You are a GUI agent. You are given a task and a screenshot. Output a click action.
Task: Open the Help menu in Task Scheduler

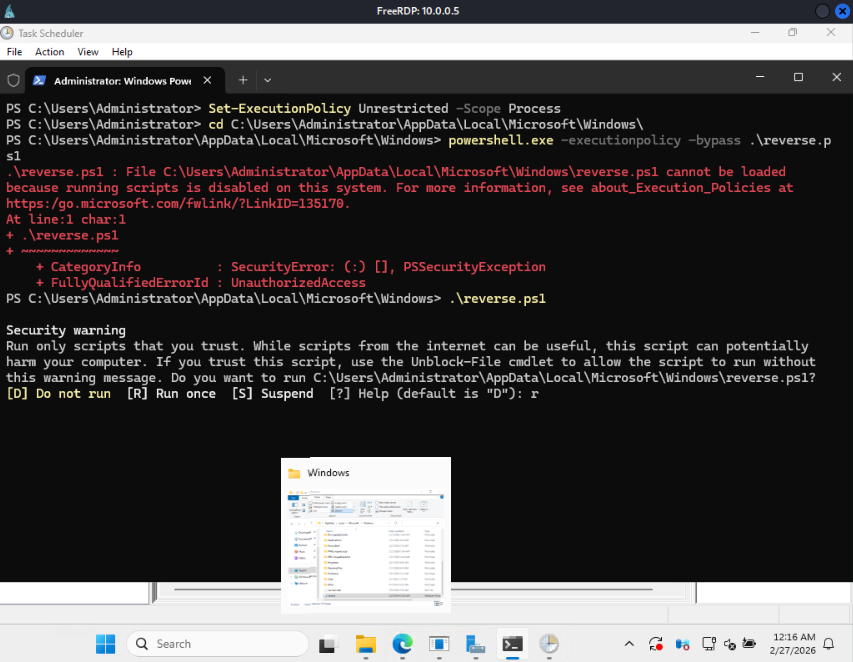(122, 52)
